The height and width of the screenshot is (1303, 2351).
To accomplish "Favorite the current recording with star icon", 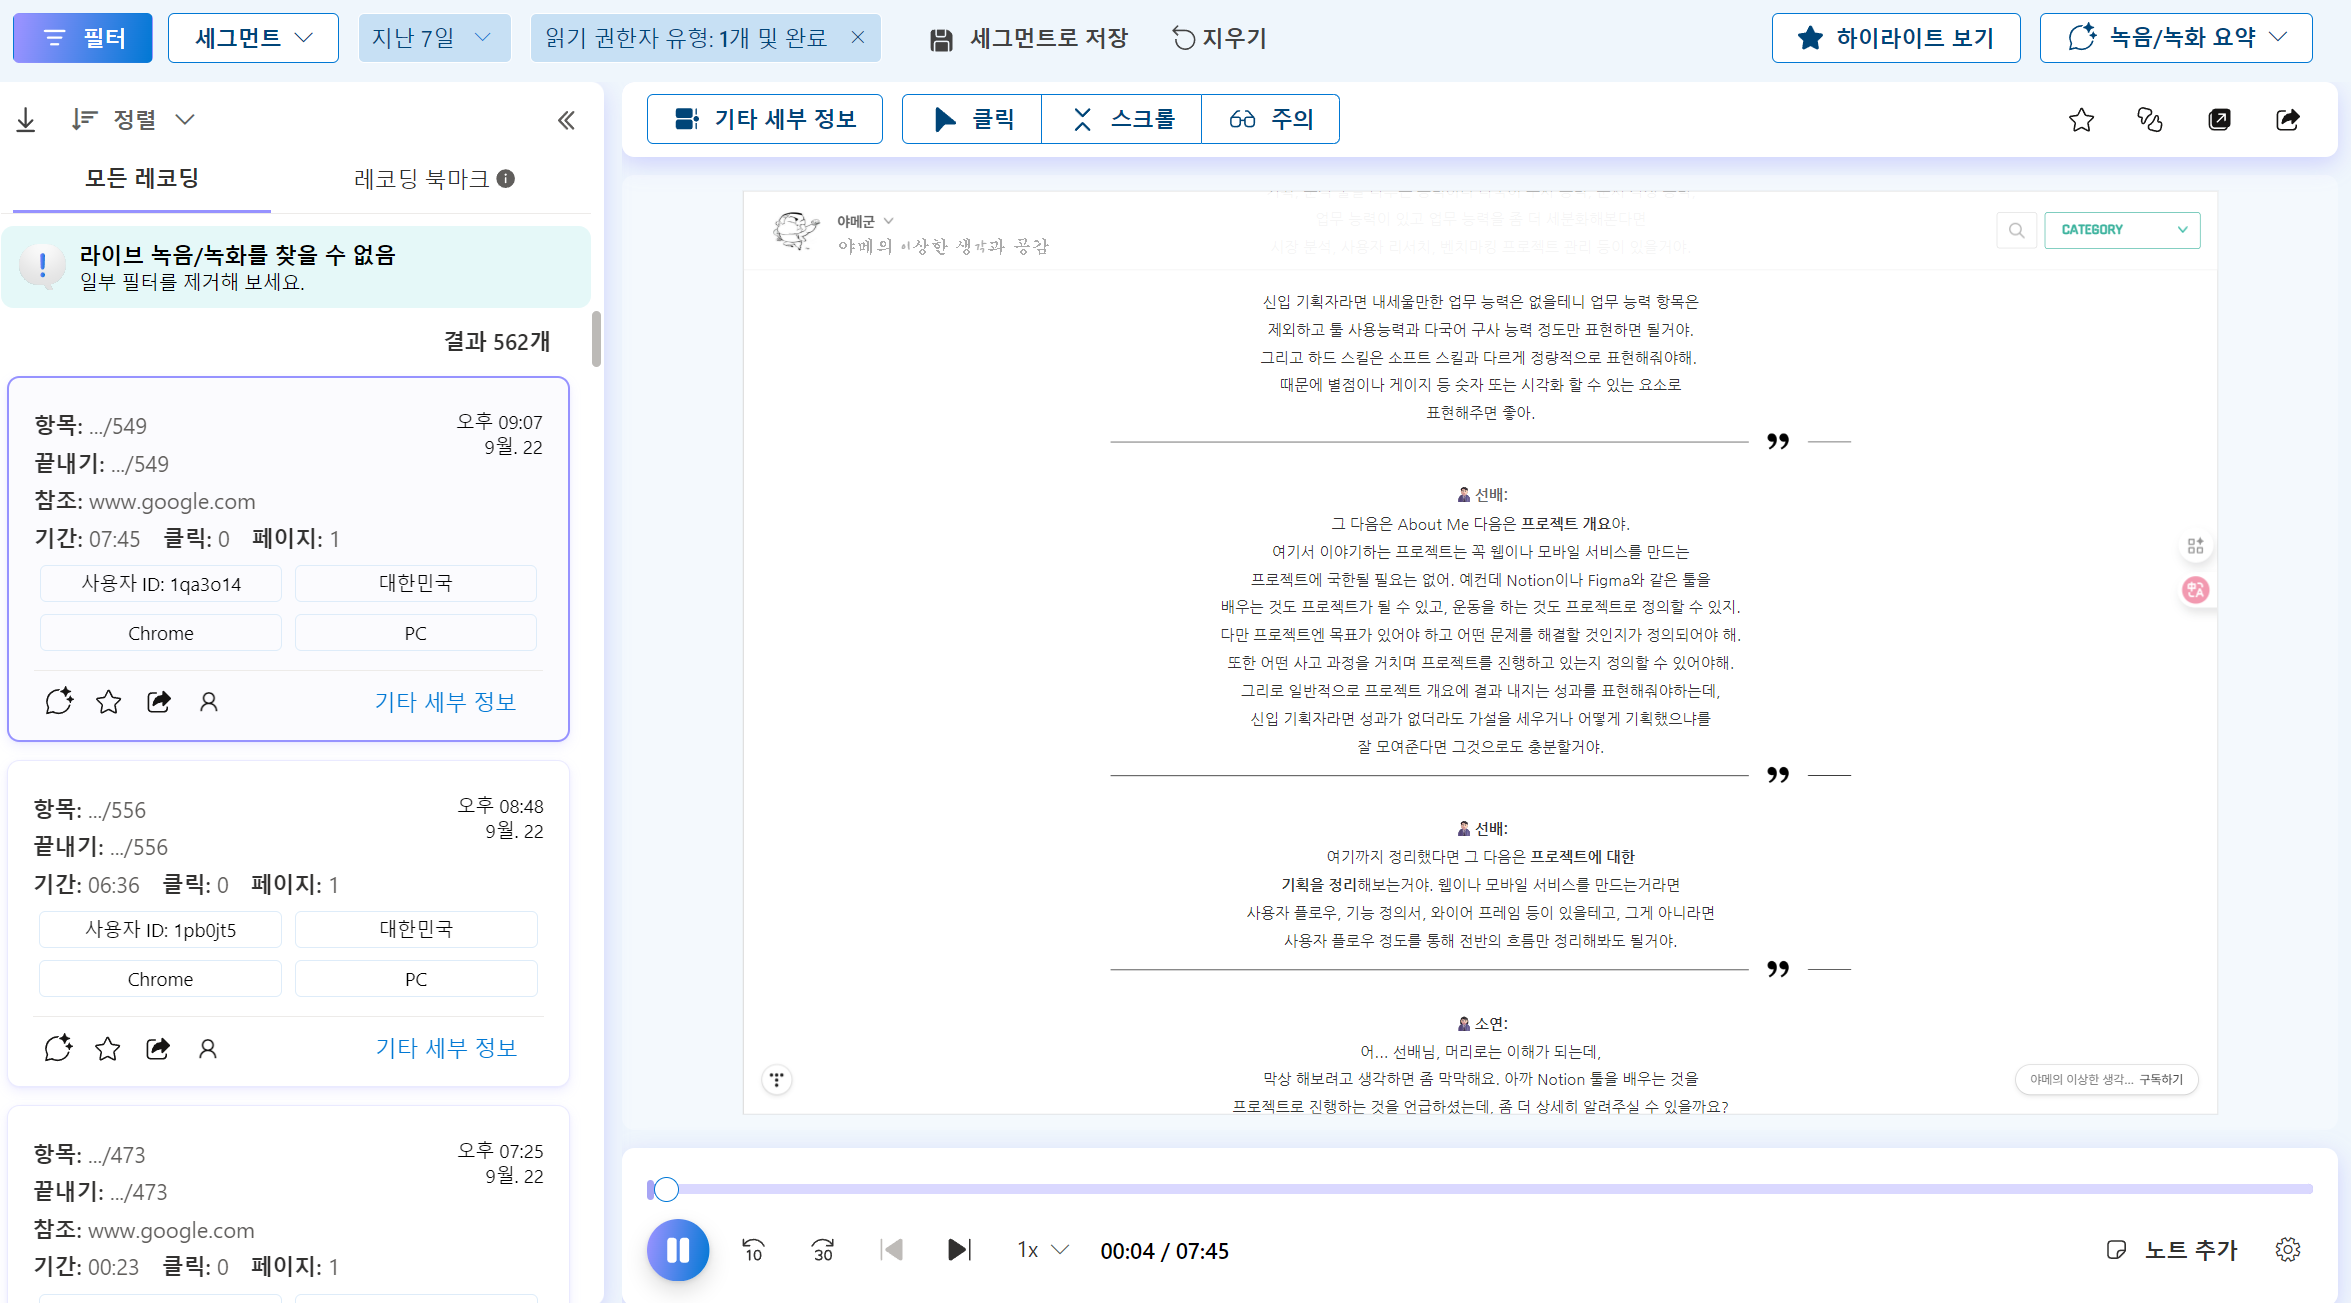I will coord(2081,120).
